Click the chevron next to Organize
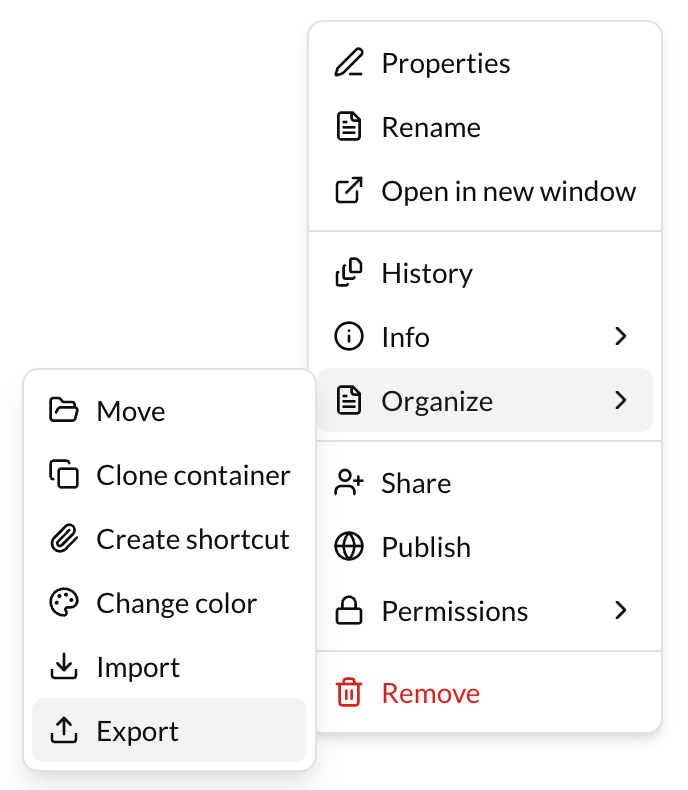Viewport: 688px width, 790px height. coord(621,402)
